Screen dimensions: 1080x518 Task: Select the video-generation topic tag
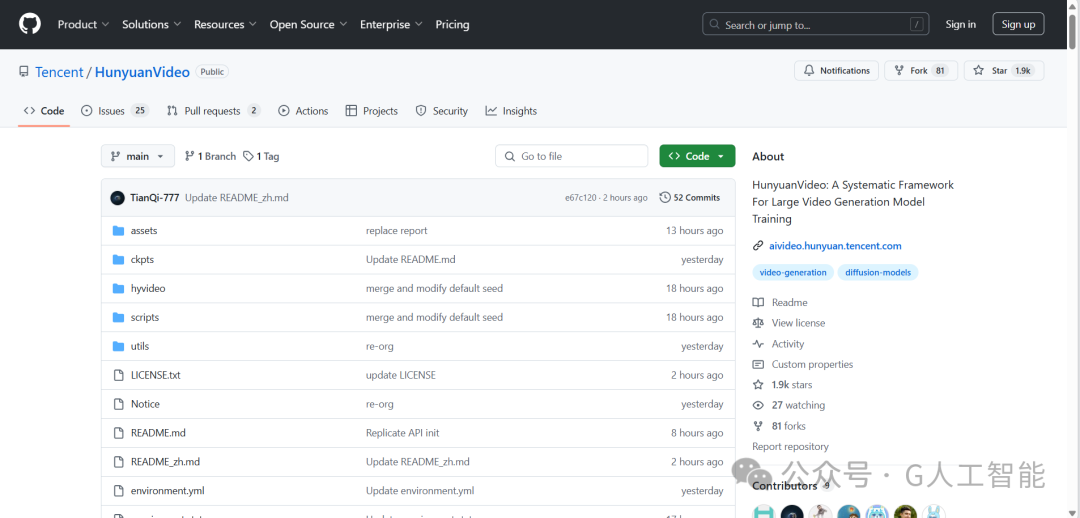793,273
